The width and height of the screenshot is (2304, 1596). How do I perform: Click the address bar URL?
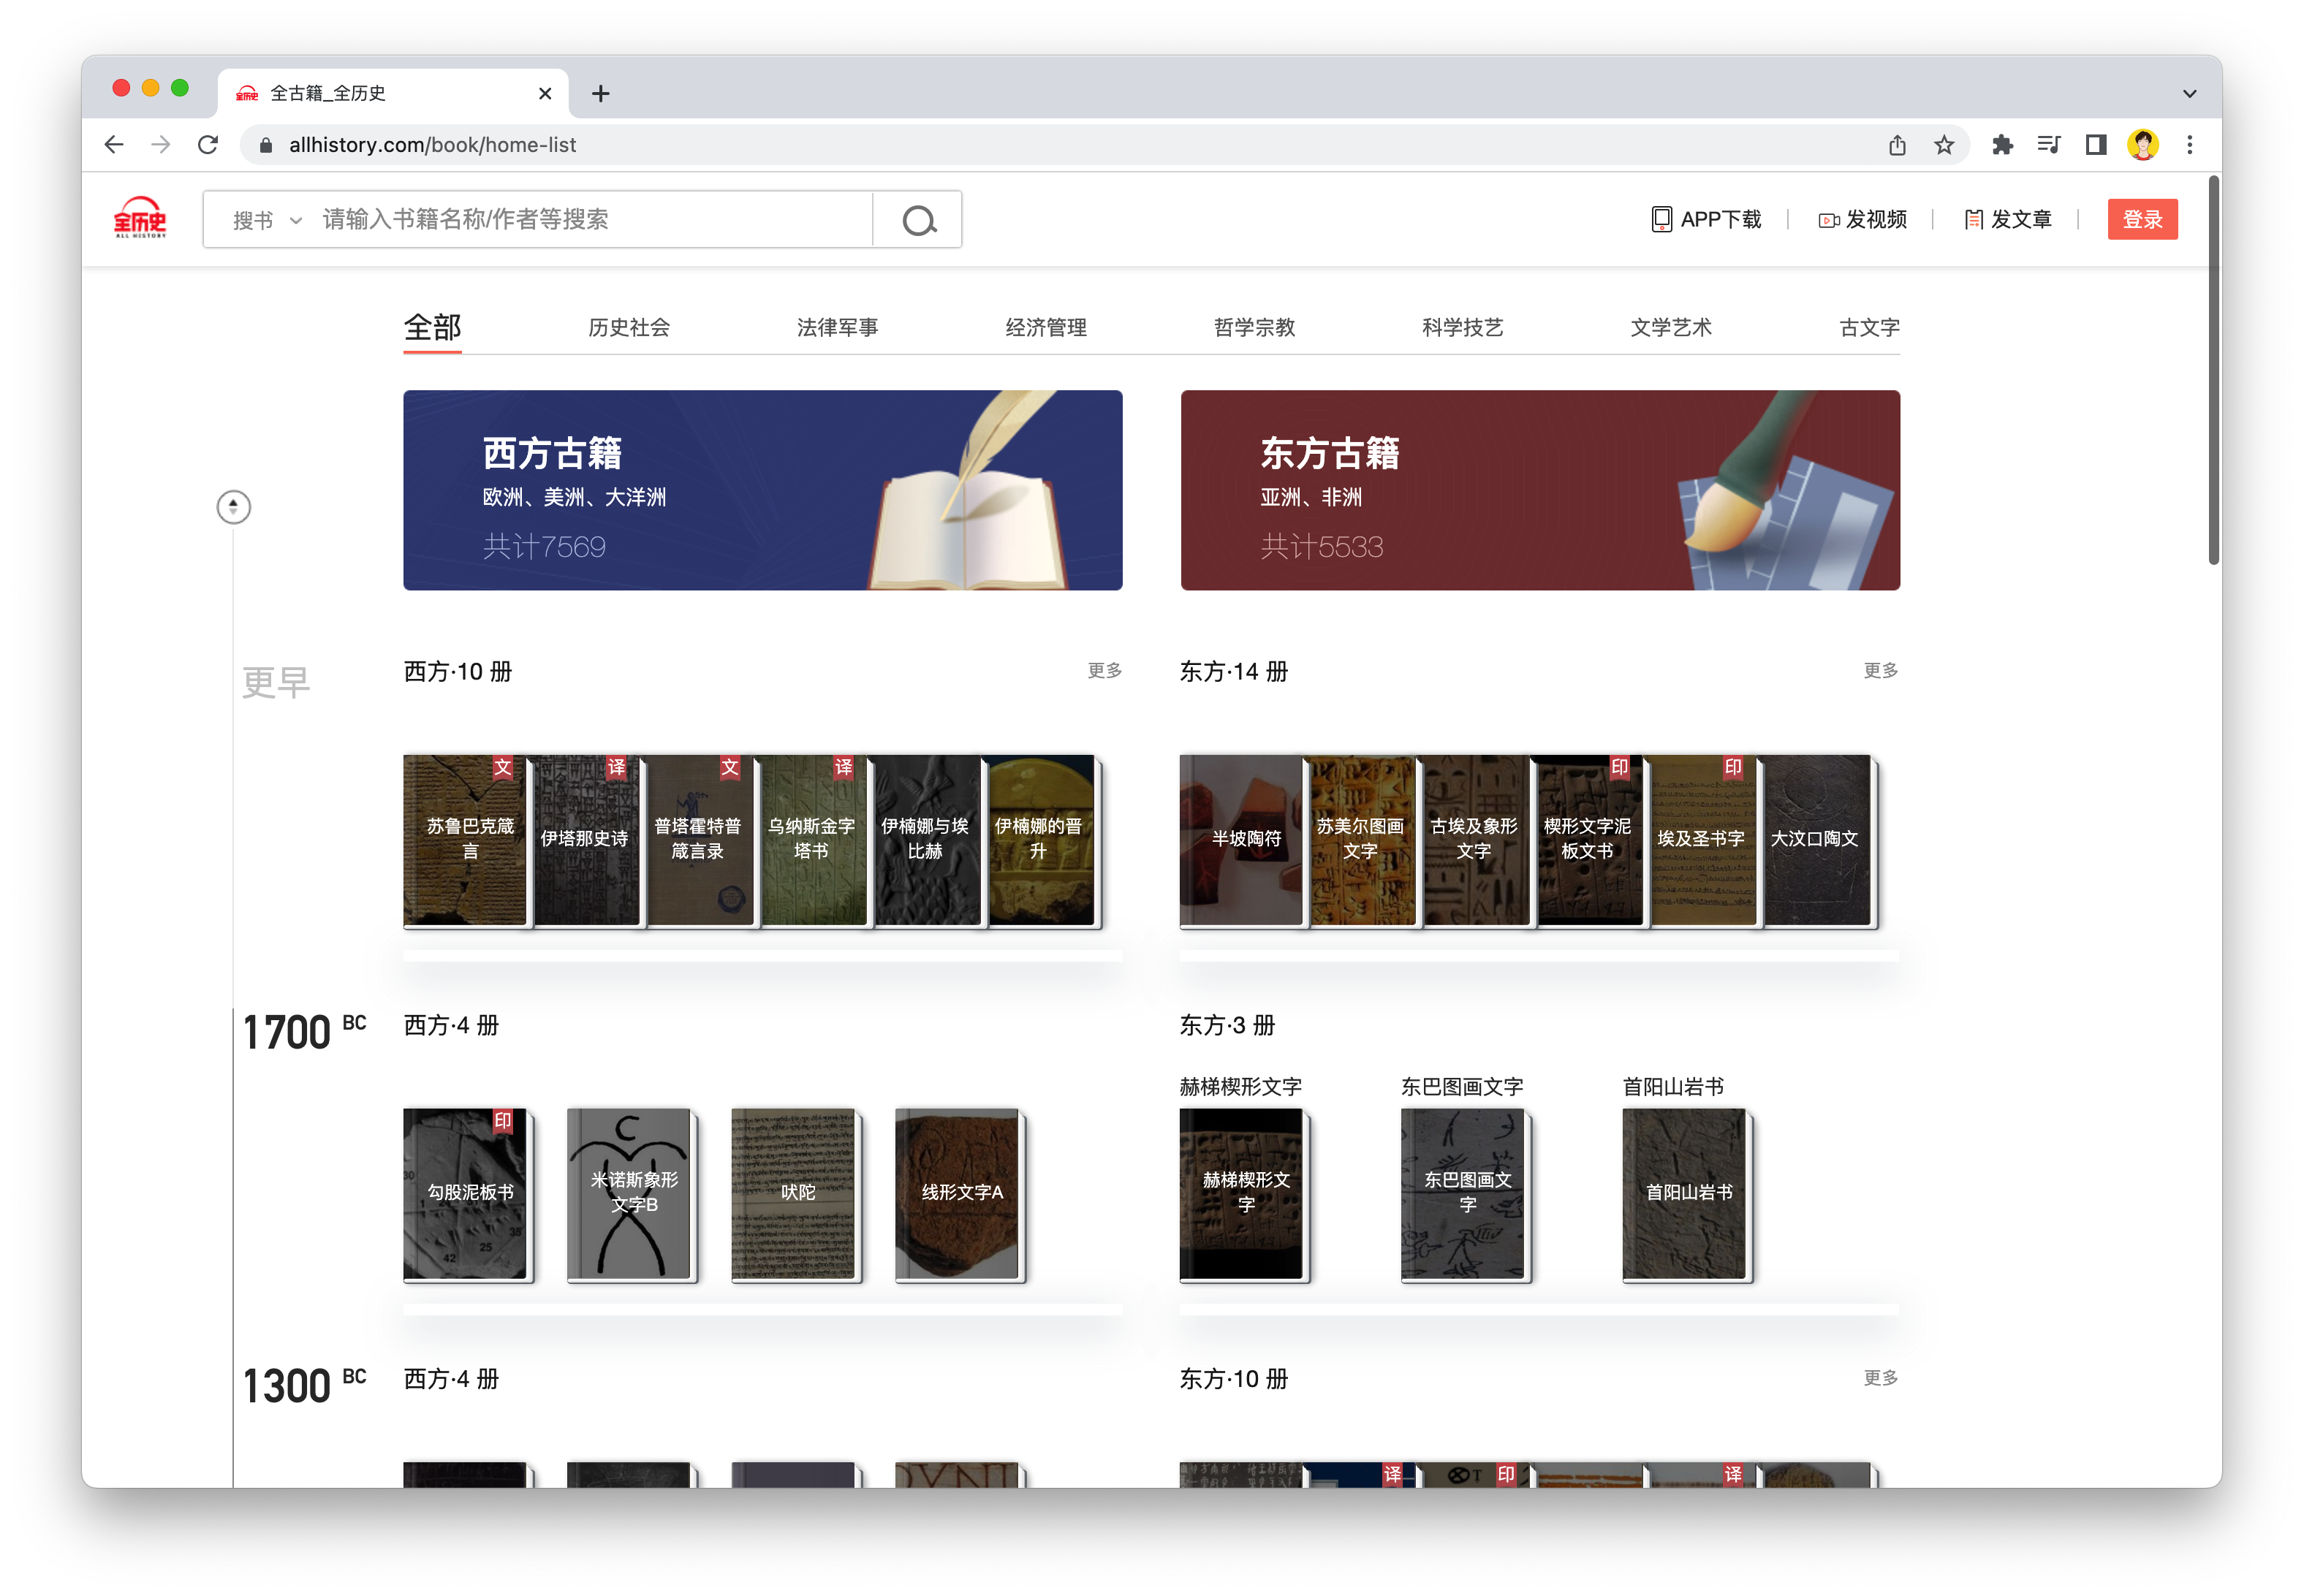coord(432,145)
